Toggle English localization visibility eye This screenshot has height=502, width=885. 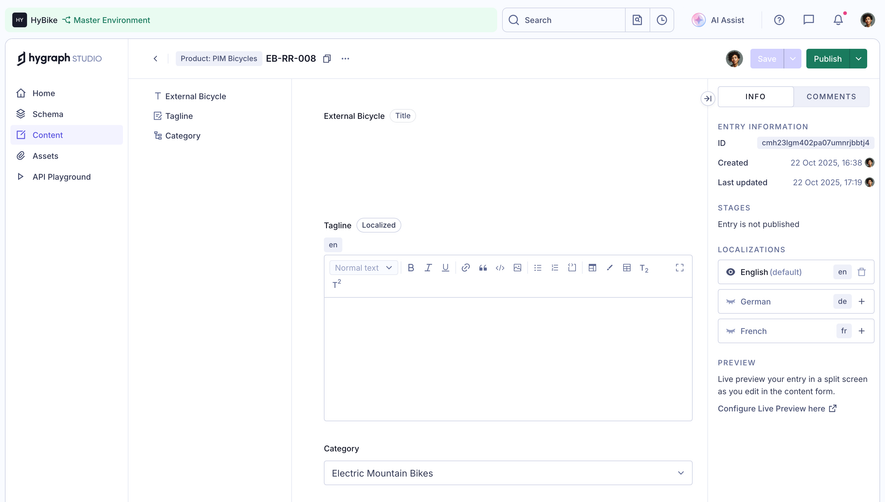tap(730, 272)
